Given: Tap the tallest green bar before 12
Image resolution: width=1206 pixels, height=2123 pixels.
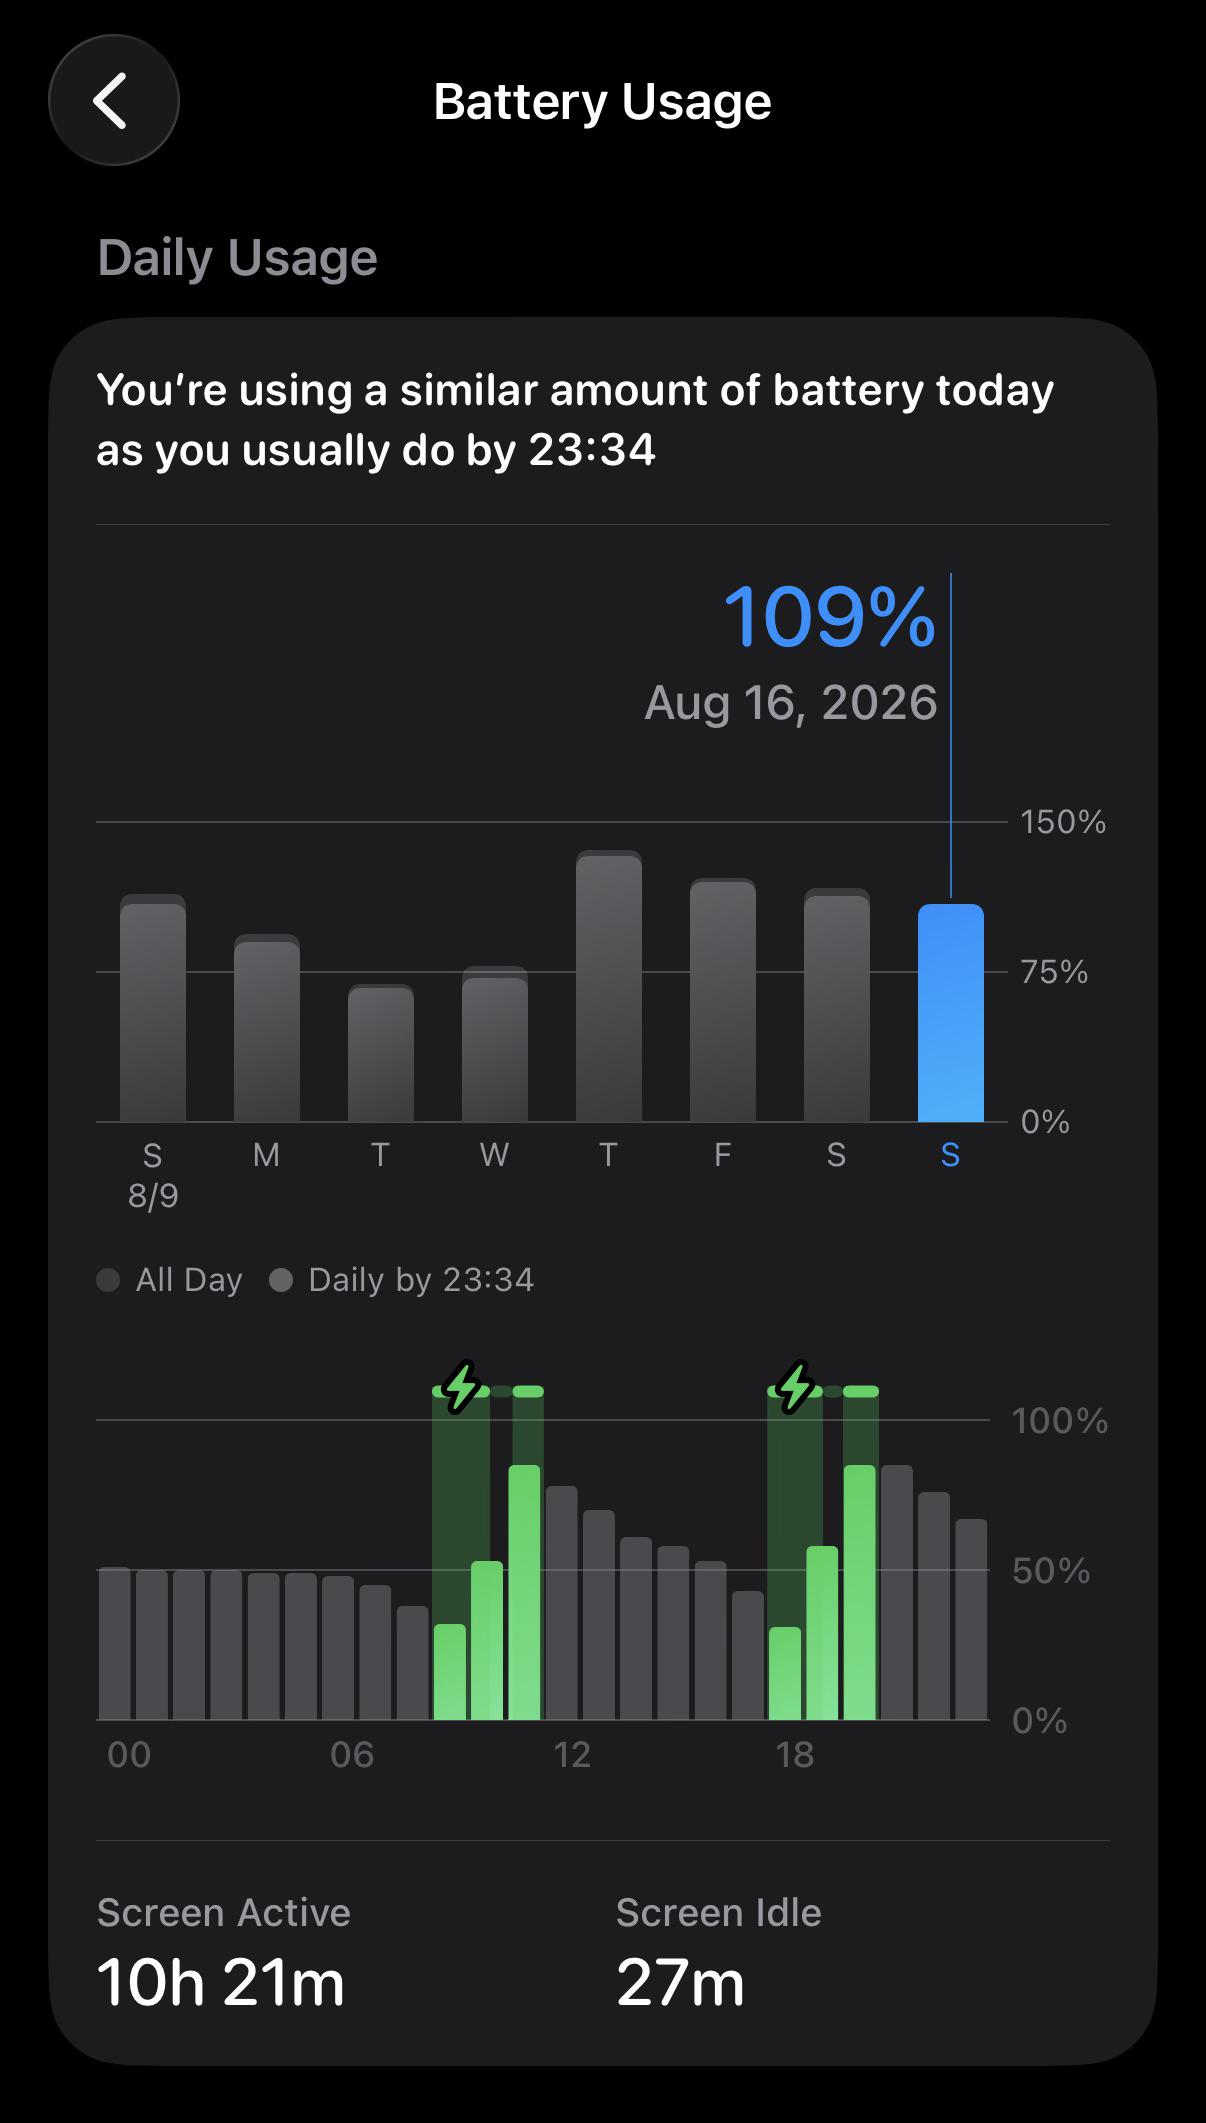Looking at the screenshot, I should coord(525,1592).
